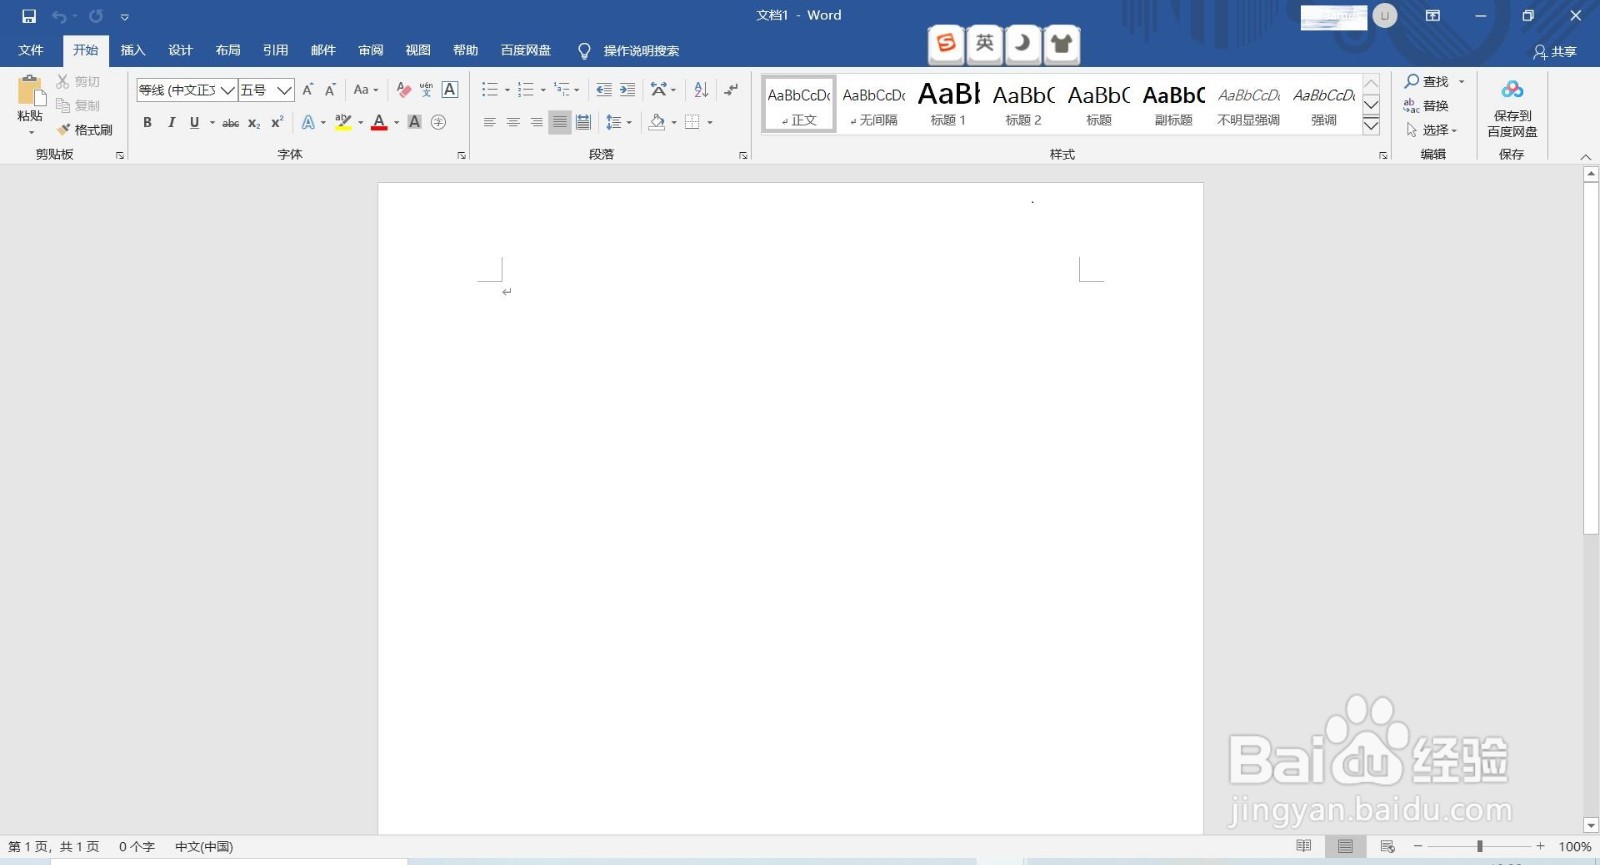Screen dimensions: 1600x865
Task: Click the vertical scrollbar thumb
Action: pyautogui.click(x=1591, y=358)
